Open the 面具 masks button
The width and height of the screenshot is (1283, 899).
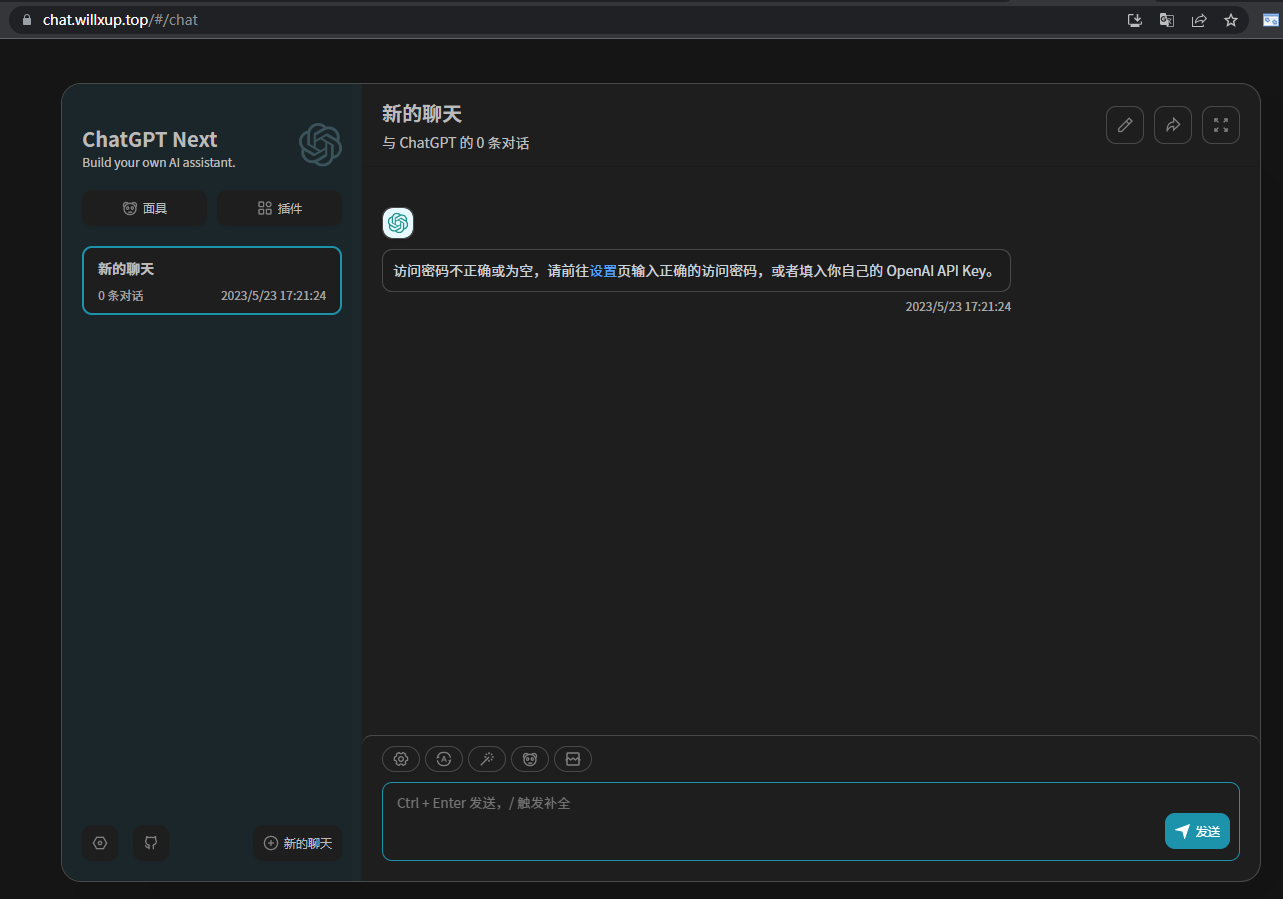point(144,208)
